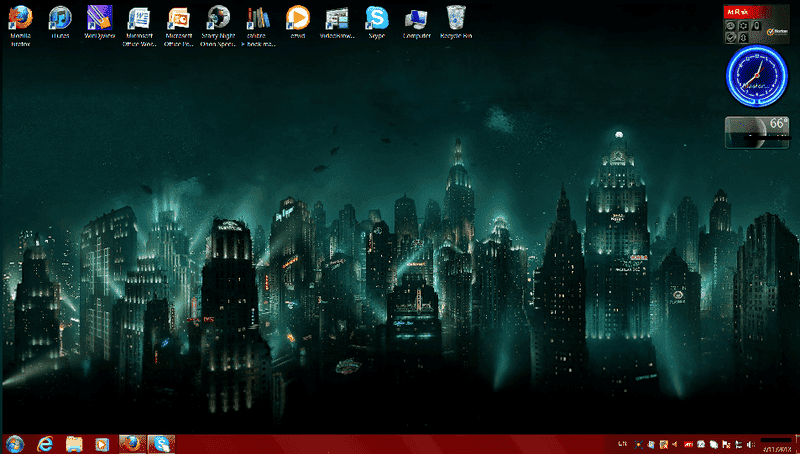Open the orange play-button media player shortcut

point(297,23)
